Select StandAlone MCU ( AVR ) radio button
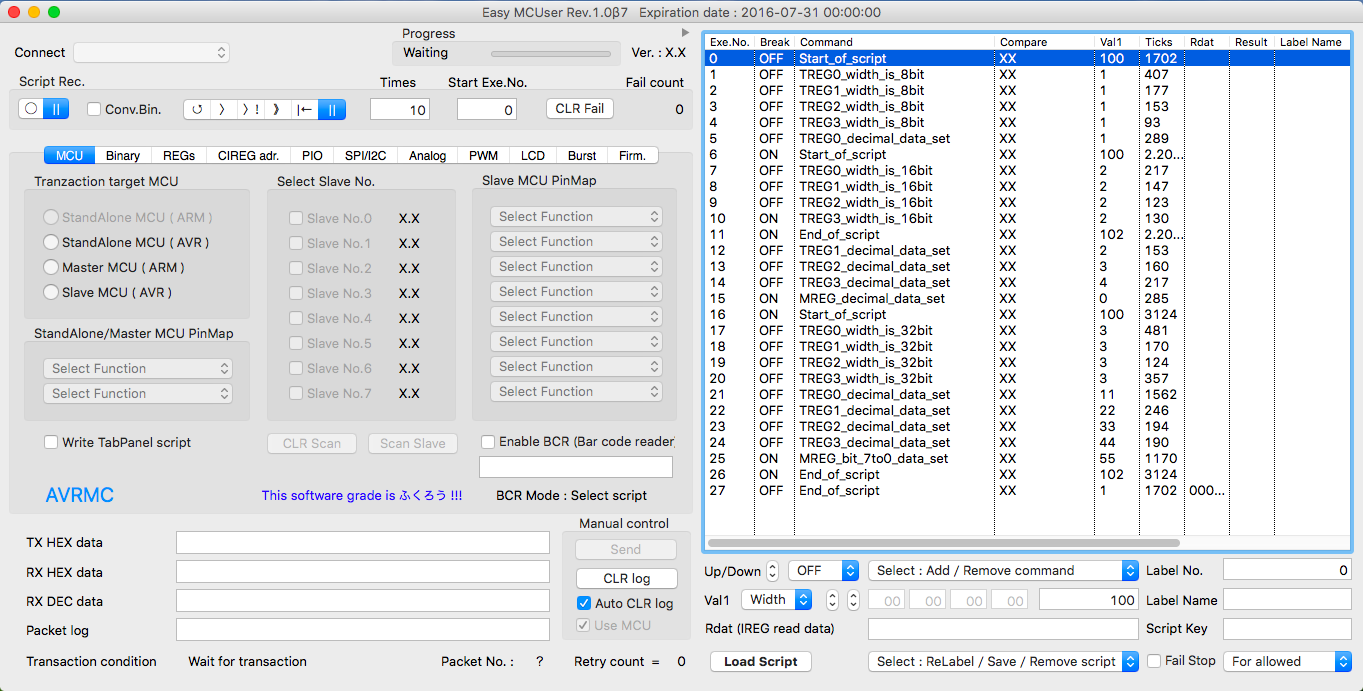This screenshot has height=691, width=1363. coord(51,242)
